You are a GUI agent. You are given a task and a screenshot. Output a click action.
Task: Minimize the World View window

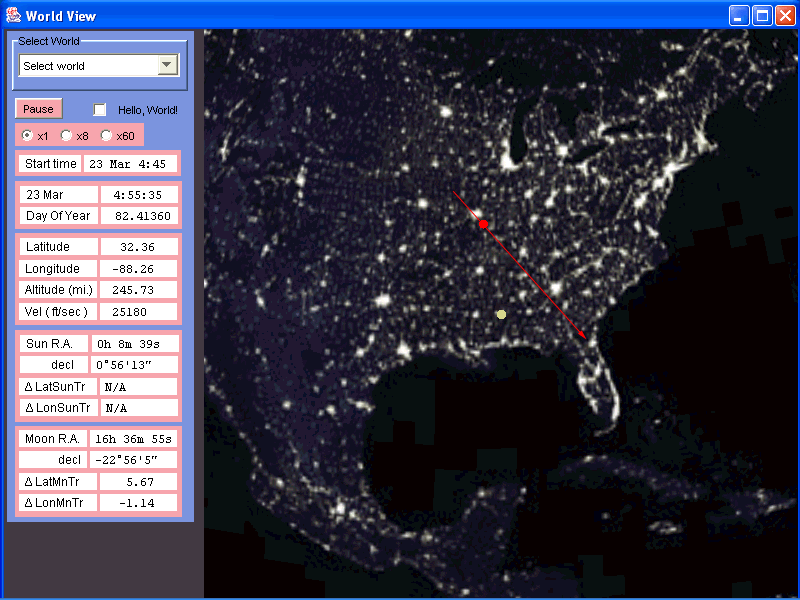coord(739,15)
